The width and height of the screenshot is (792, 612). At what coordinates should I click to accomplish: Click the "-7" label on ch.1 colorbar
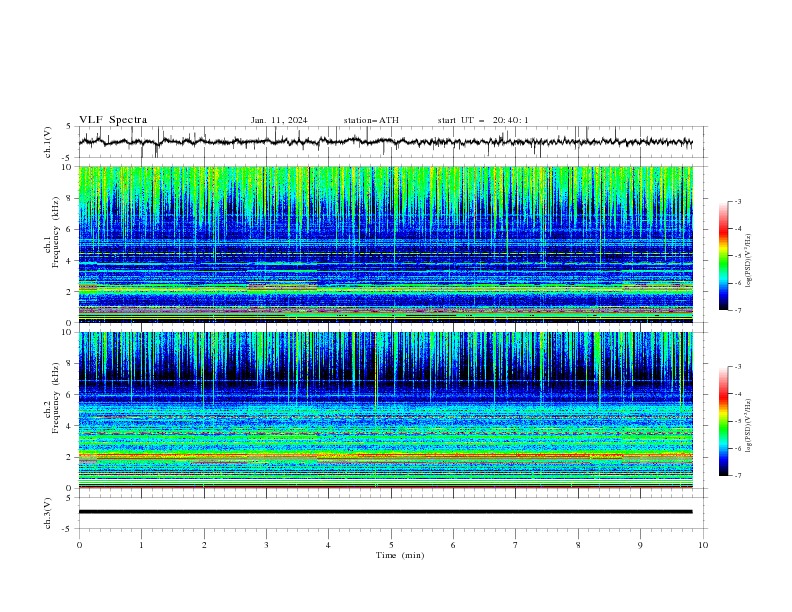click(x=738, y=310)
